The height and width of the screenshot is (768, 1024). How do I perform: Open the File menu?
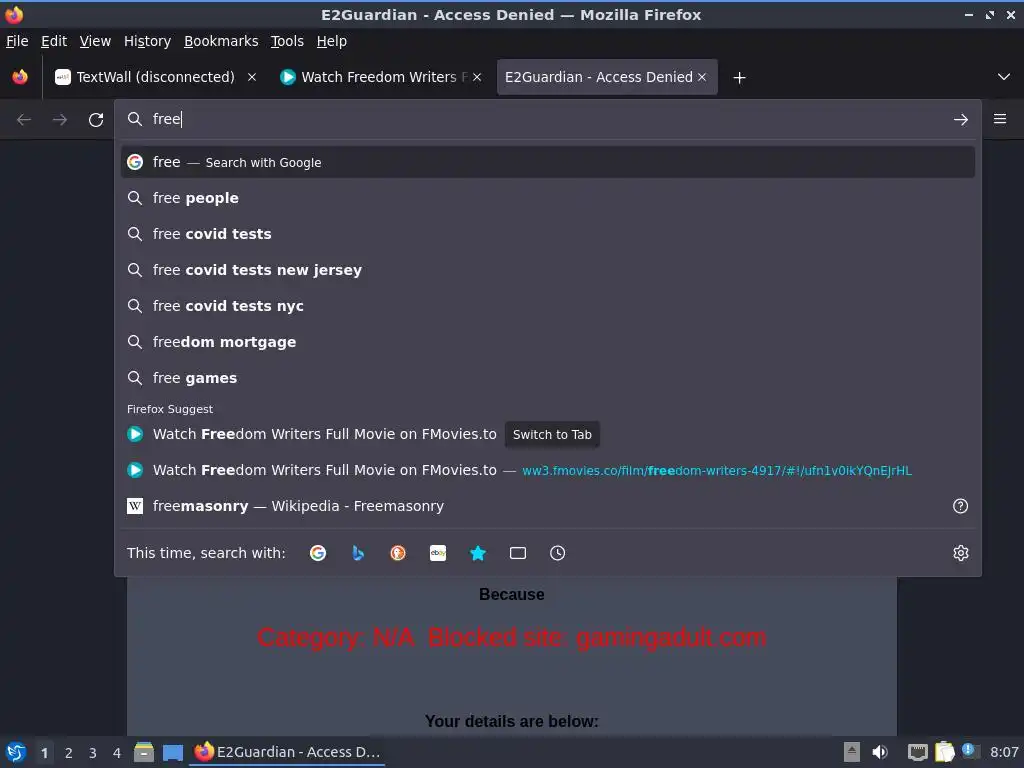pos(17,41)
